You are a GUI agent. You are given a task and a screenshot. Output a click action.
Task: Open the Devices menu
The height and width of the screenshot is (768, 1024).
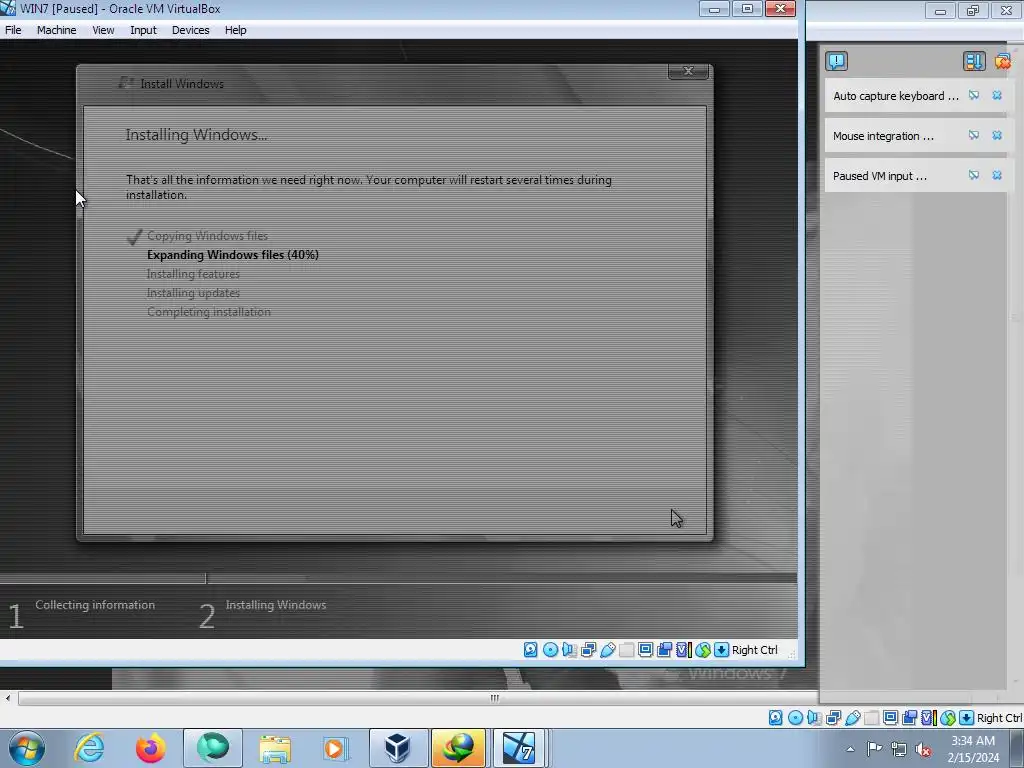pyautogui.click(x=190, y=30)
